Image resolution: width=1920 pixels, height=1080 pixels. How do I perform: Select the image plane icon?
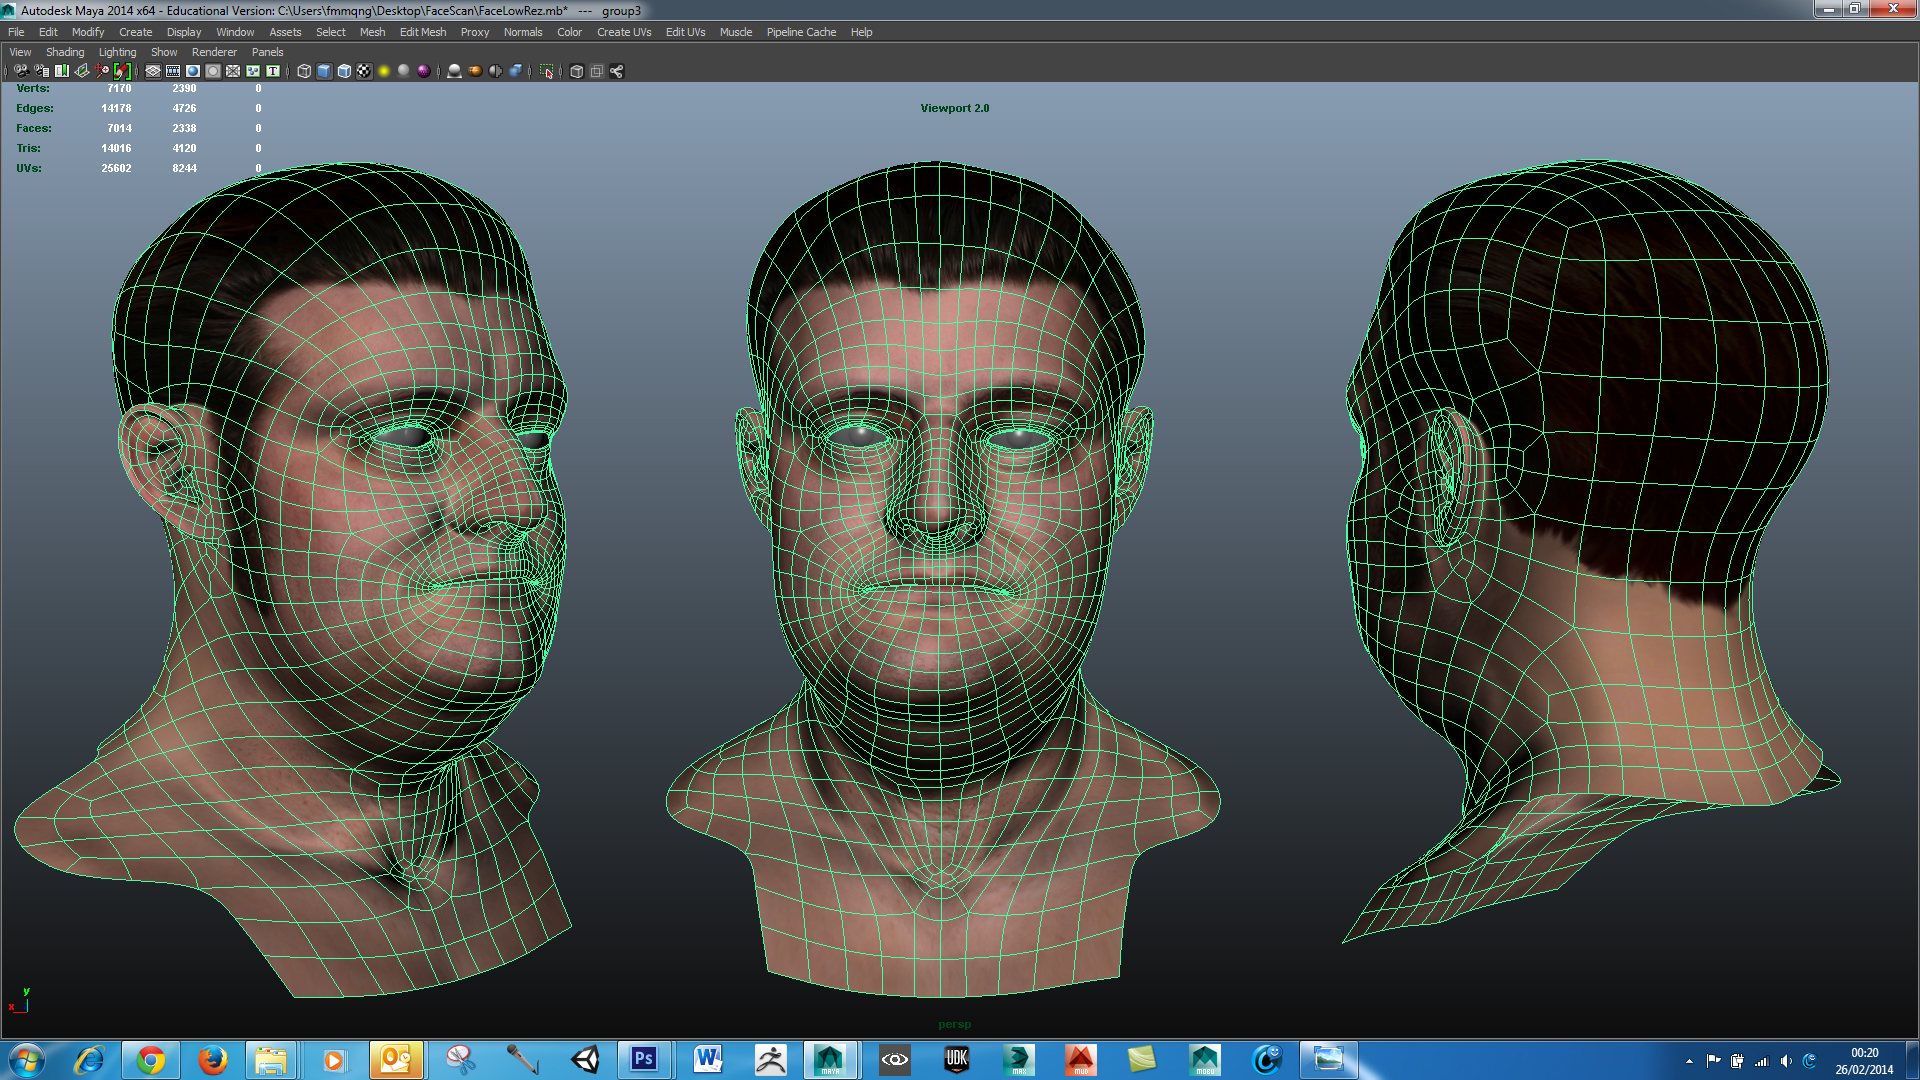(82, 70)
